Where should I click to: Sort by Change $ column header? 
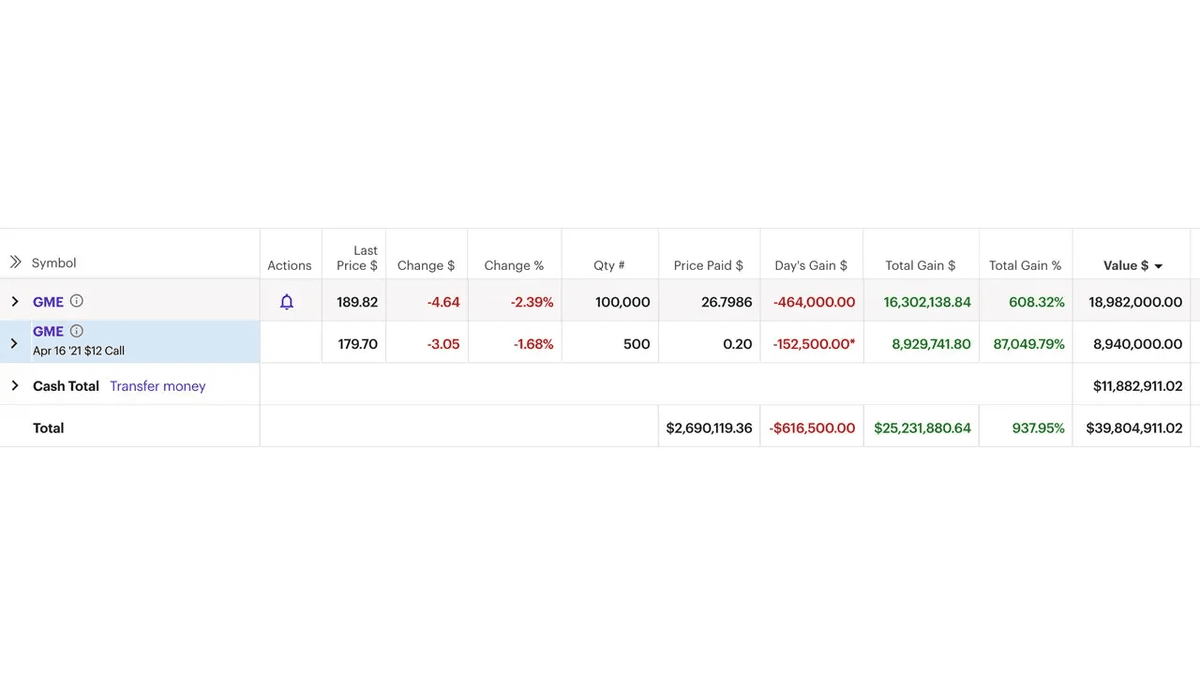tap(426, 266)
